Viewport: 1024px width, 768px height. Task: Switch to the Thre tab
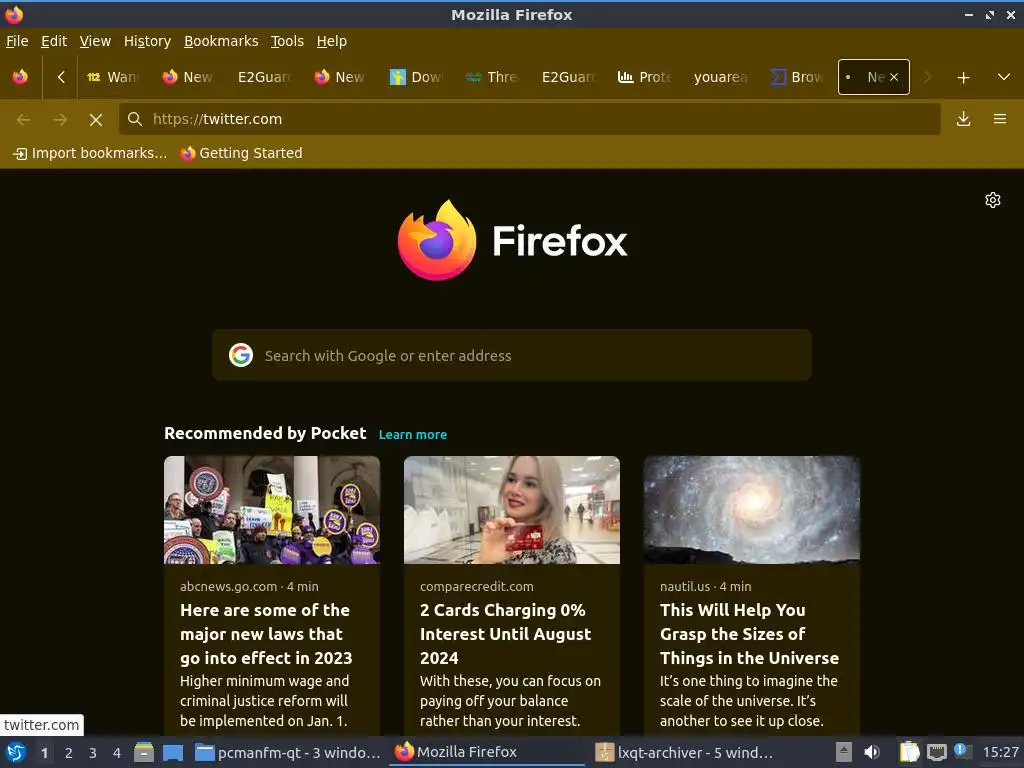494,77
